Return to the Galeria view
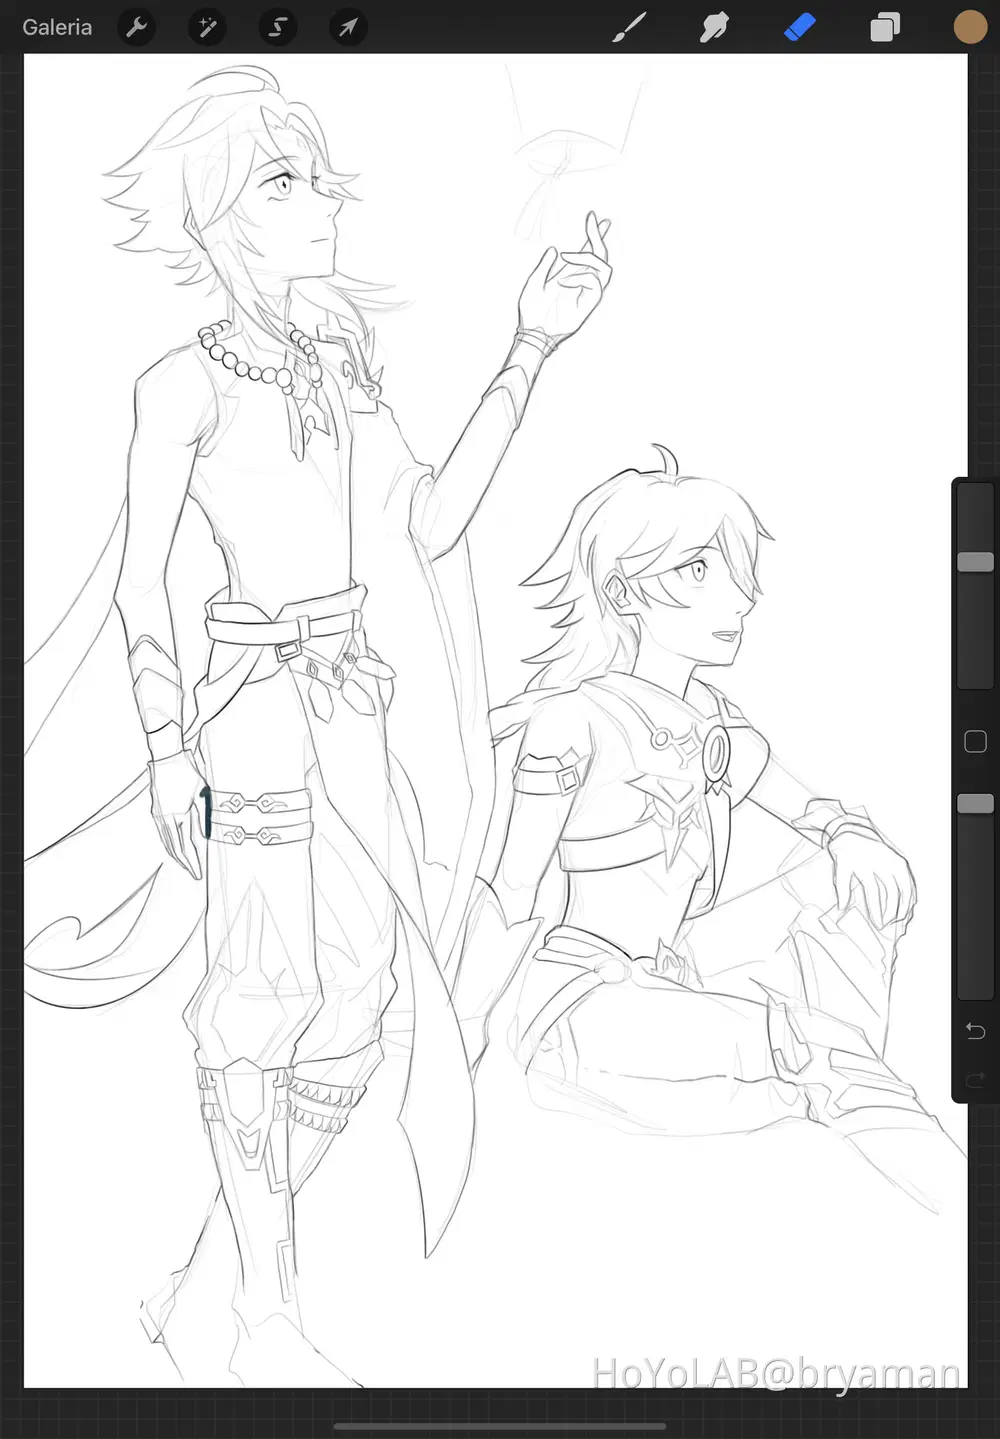1000x1439 pixels. [57, 27]
